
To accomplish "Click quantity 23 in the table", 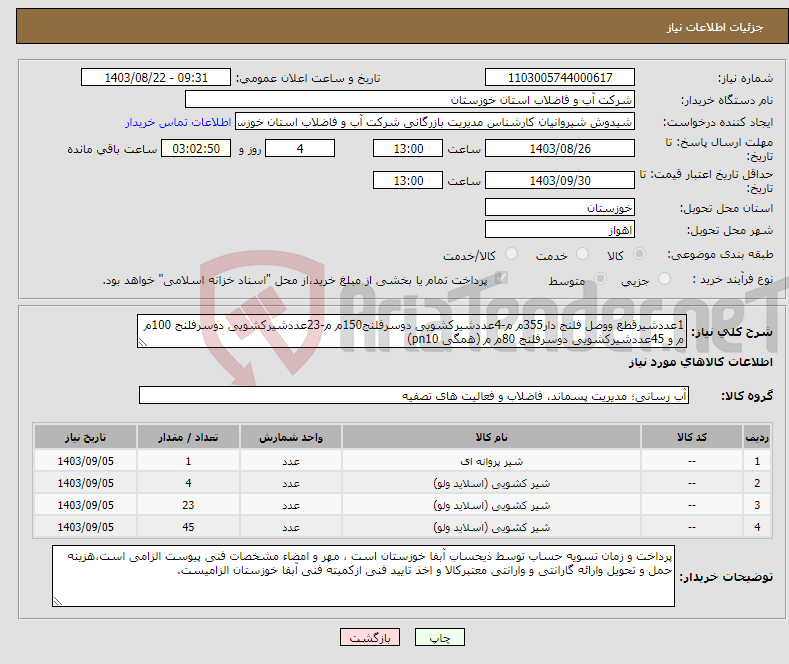I will tap(188, 505).
